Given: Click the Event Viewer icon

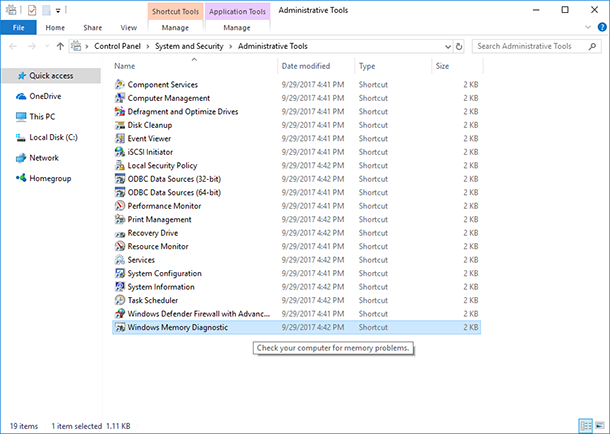Looking at the screenshot, I should pyautogui.click(x=120, y=138).
